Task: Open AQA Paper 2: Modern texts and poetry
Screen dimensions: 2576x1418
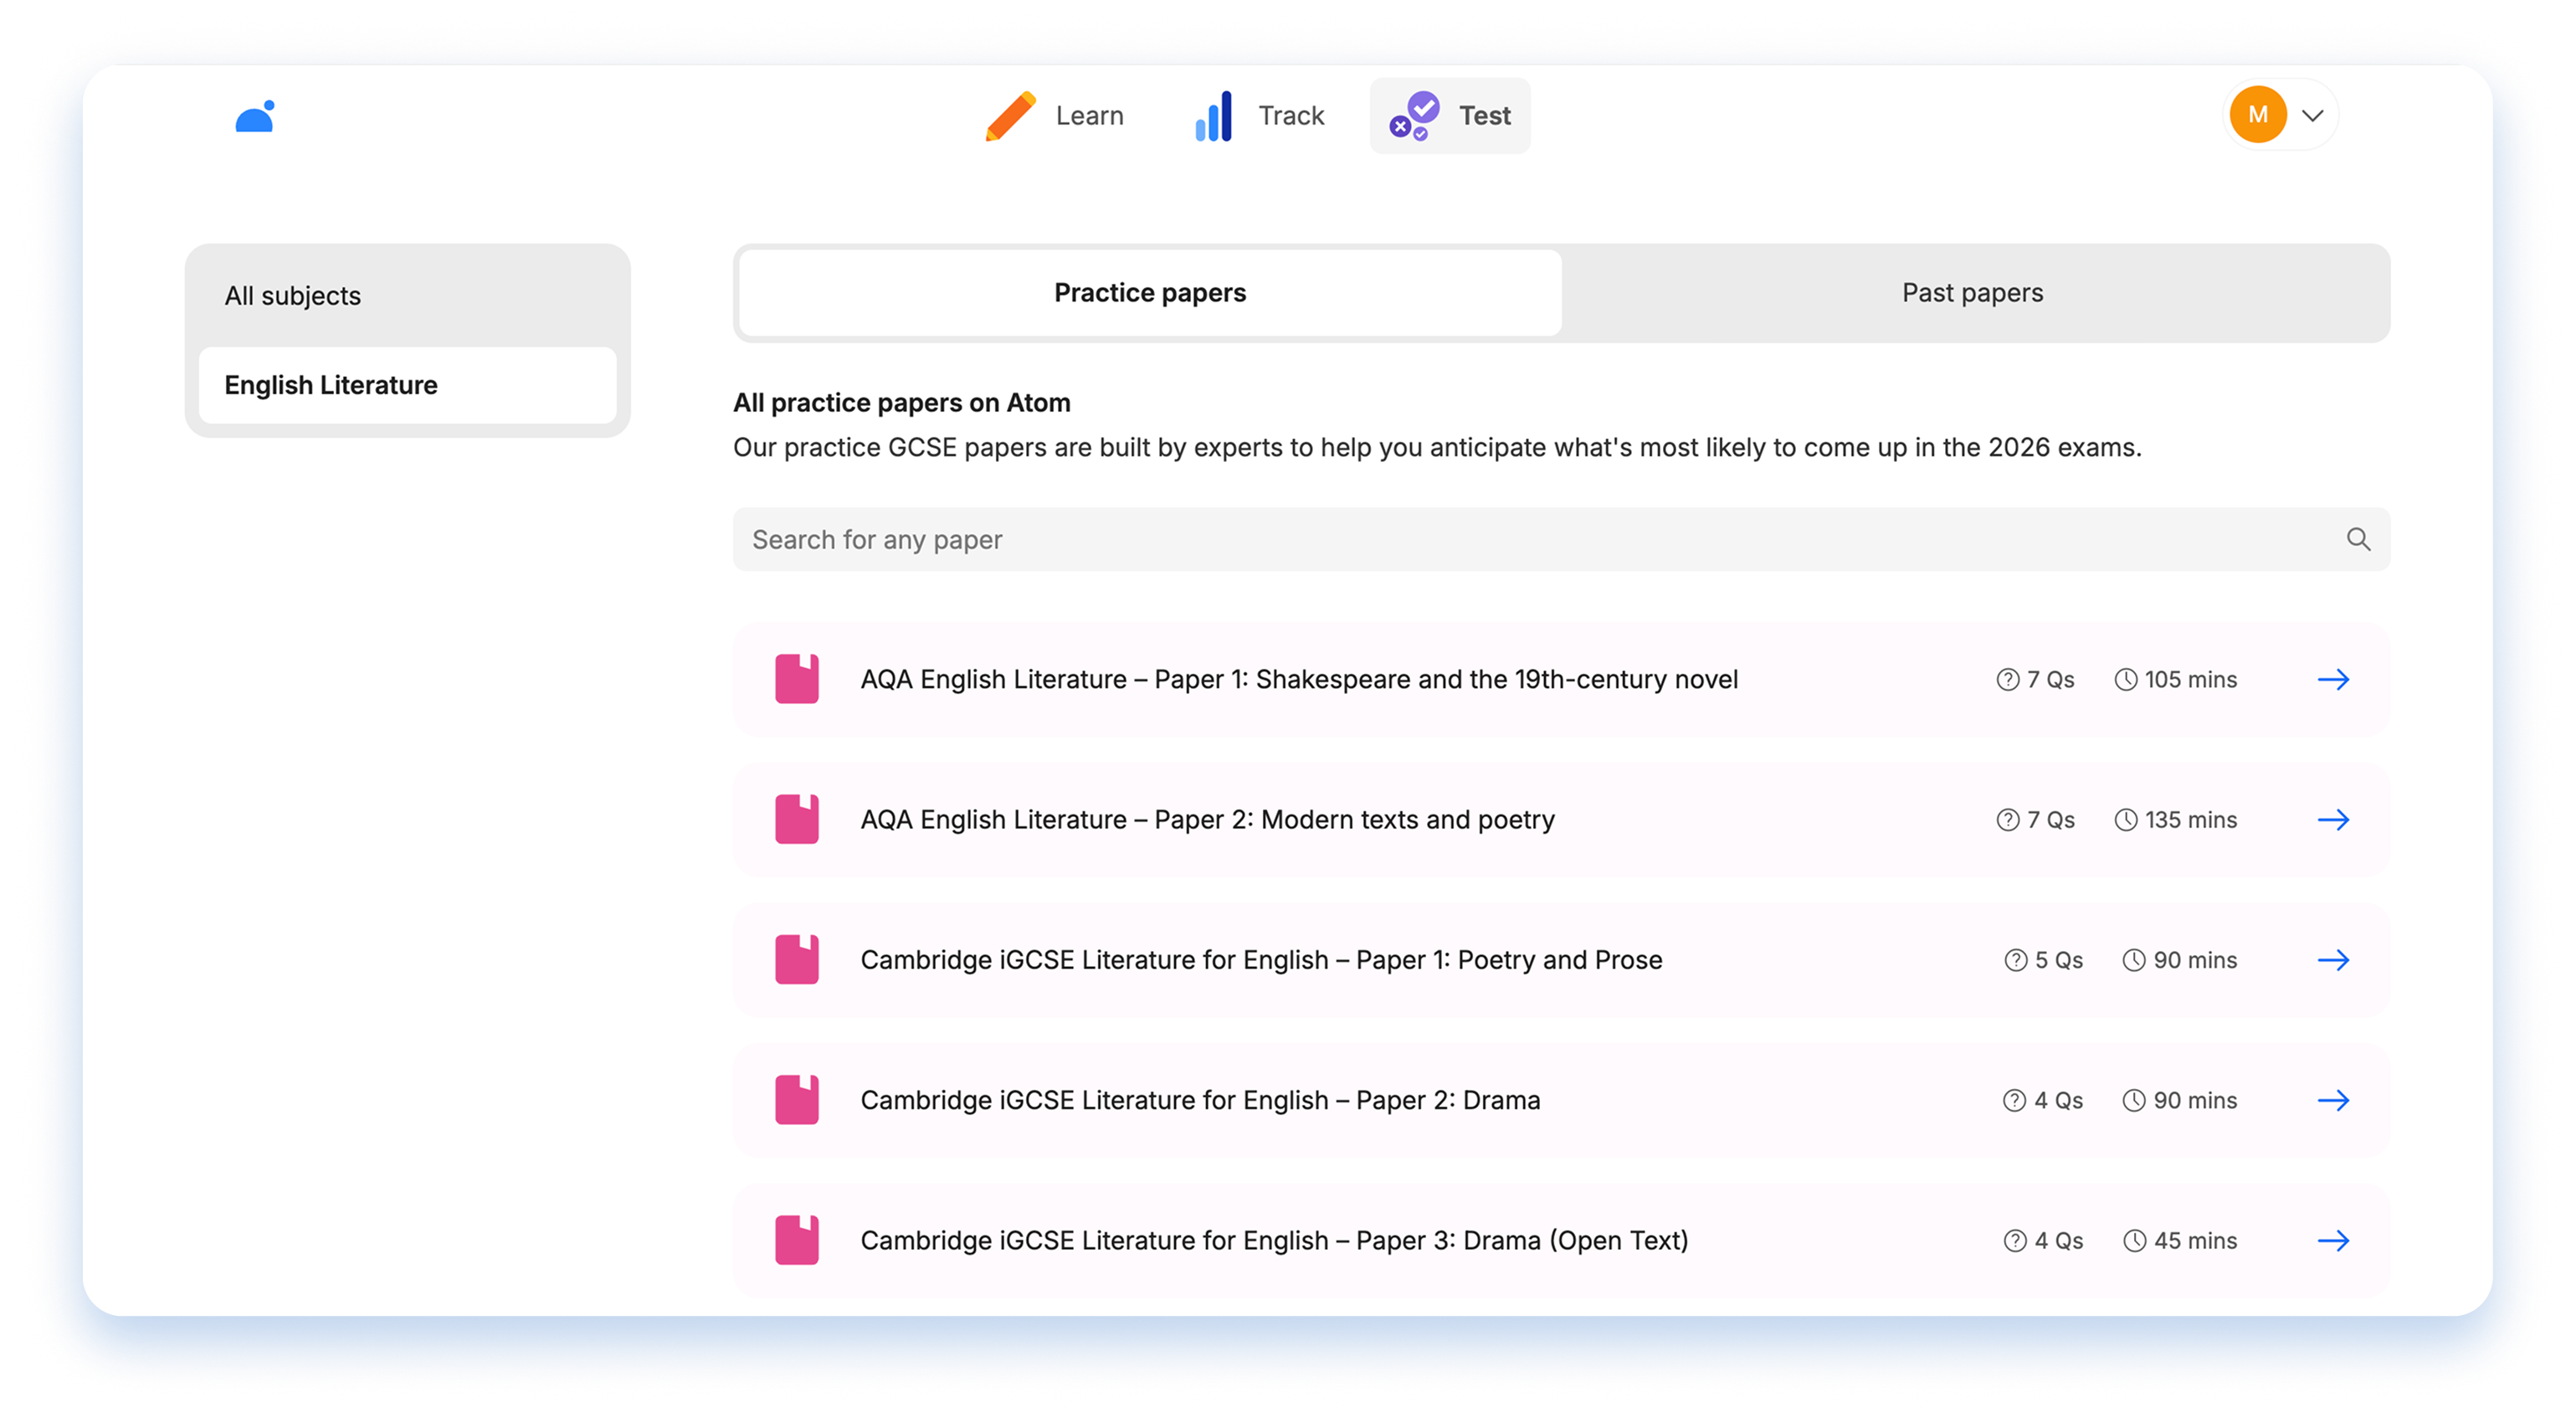Action: (x=1207, y=820)
